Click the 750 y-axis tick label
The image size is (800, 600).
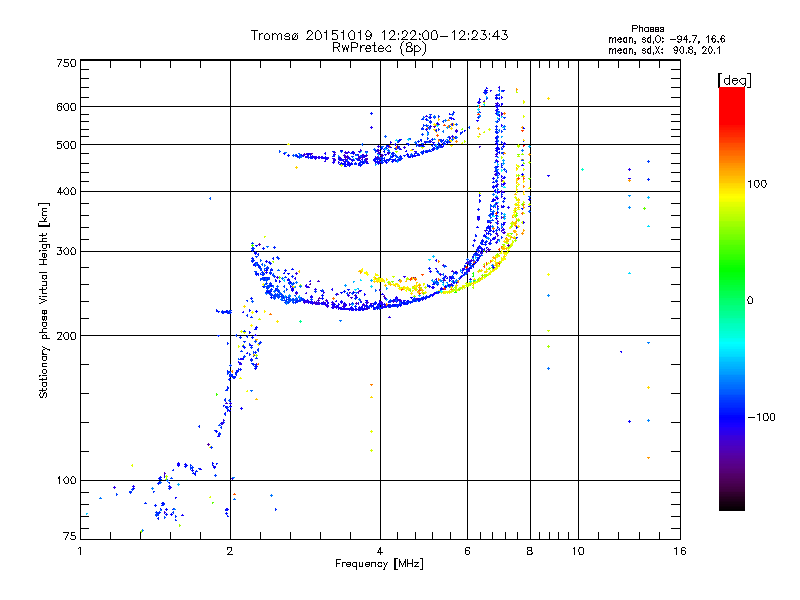click(66, 63)
